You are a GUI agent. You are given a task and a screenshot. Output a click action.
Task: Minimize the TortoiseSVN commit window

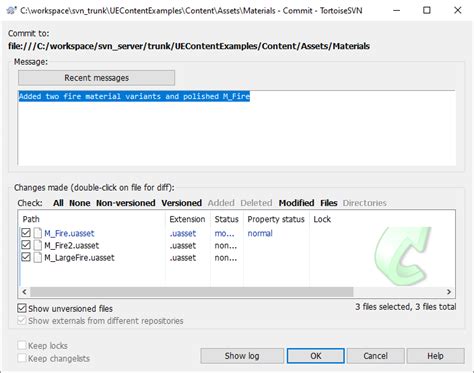tap(396, 10)
